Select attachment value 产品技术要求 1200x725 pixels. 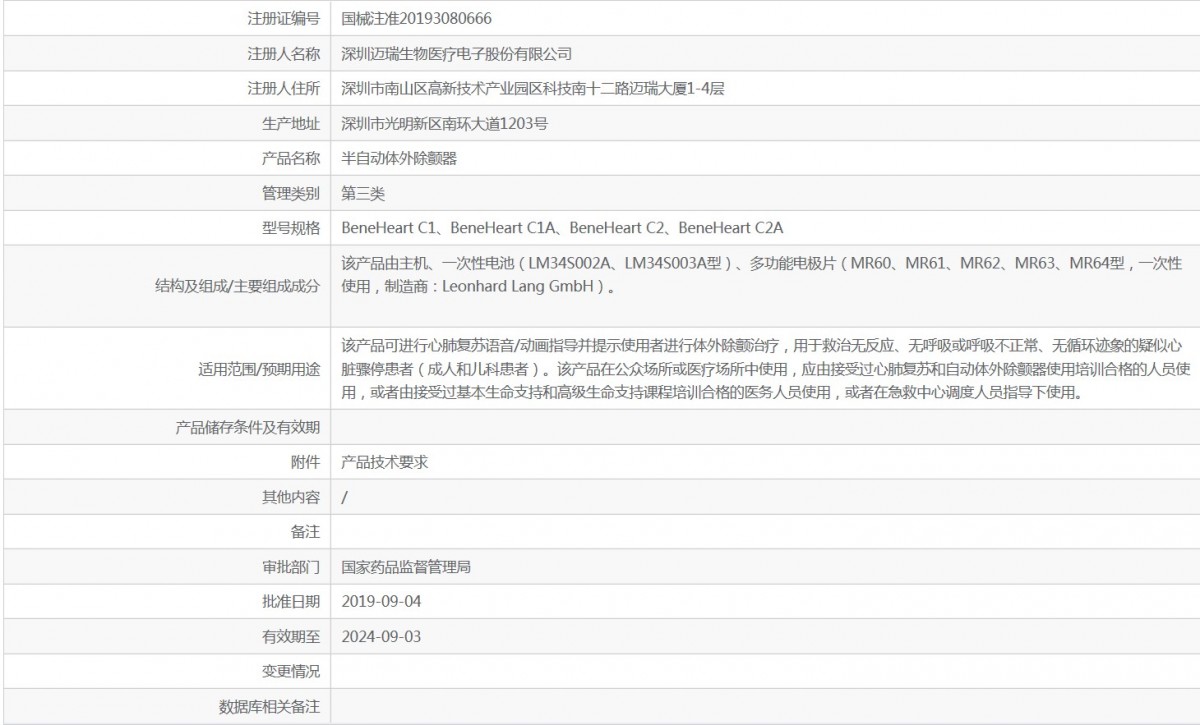[x=385, y=462]
